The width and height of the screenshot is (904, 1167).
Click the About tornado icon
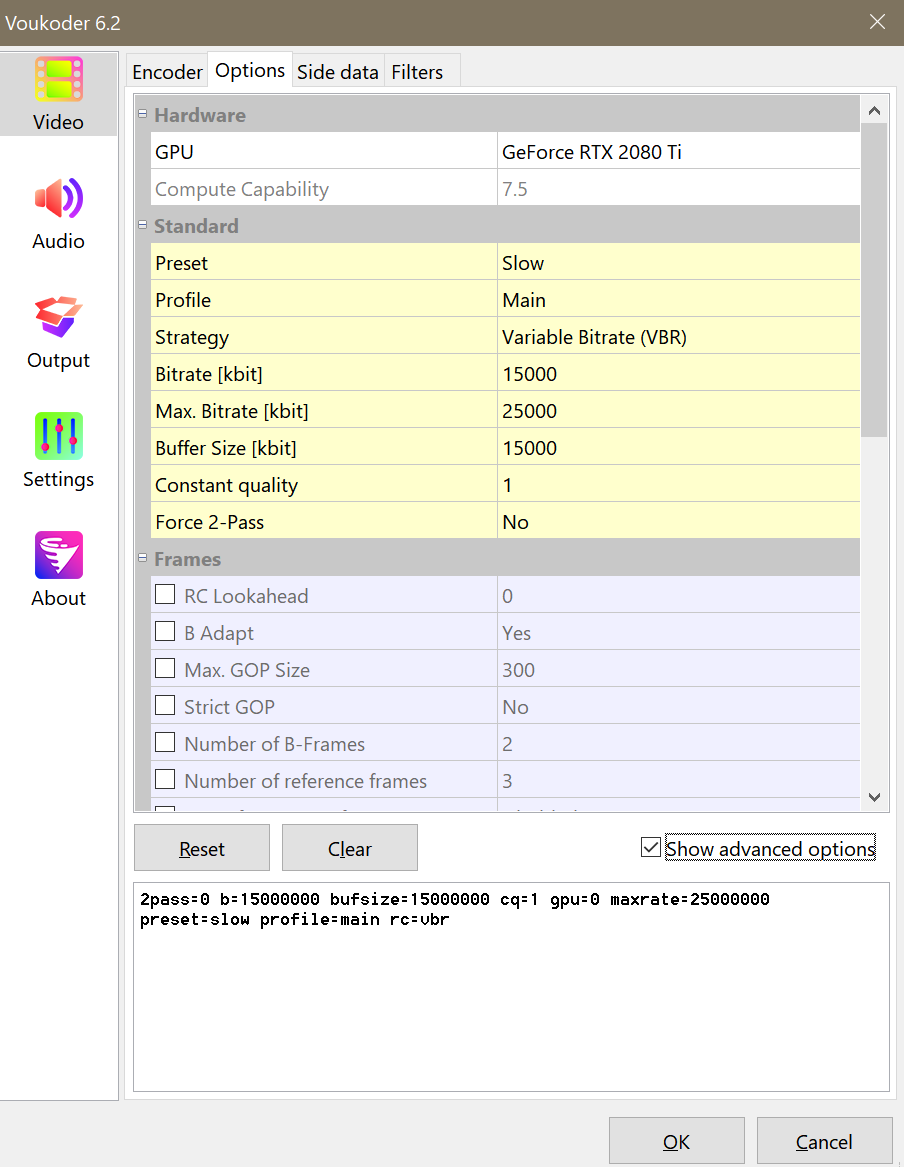59,556
